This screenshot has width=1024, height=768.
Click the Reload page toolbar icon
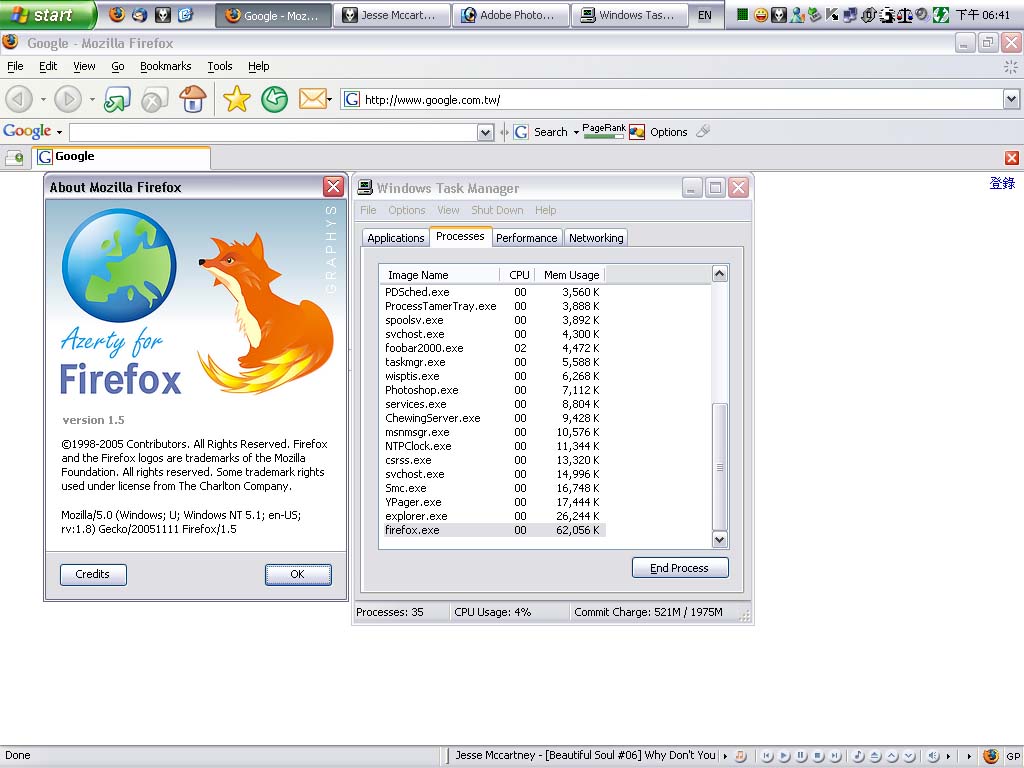click(117, 99)
